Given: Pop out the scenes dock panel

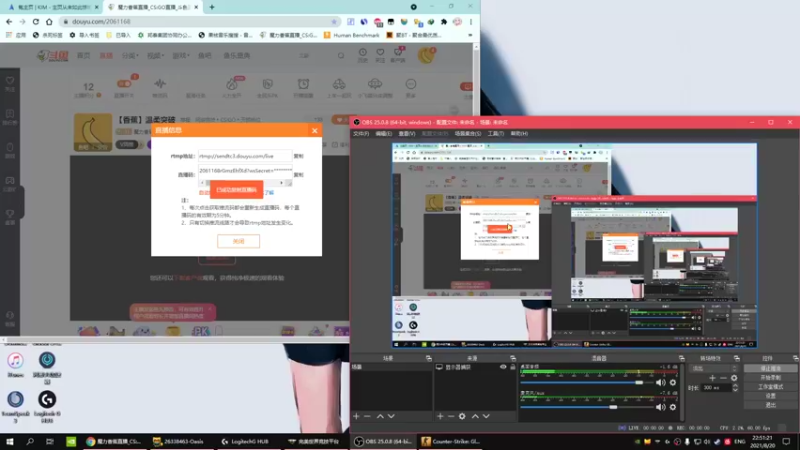Looking at the screenshot, I should point(429,359).
